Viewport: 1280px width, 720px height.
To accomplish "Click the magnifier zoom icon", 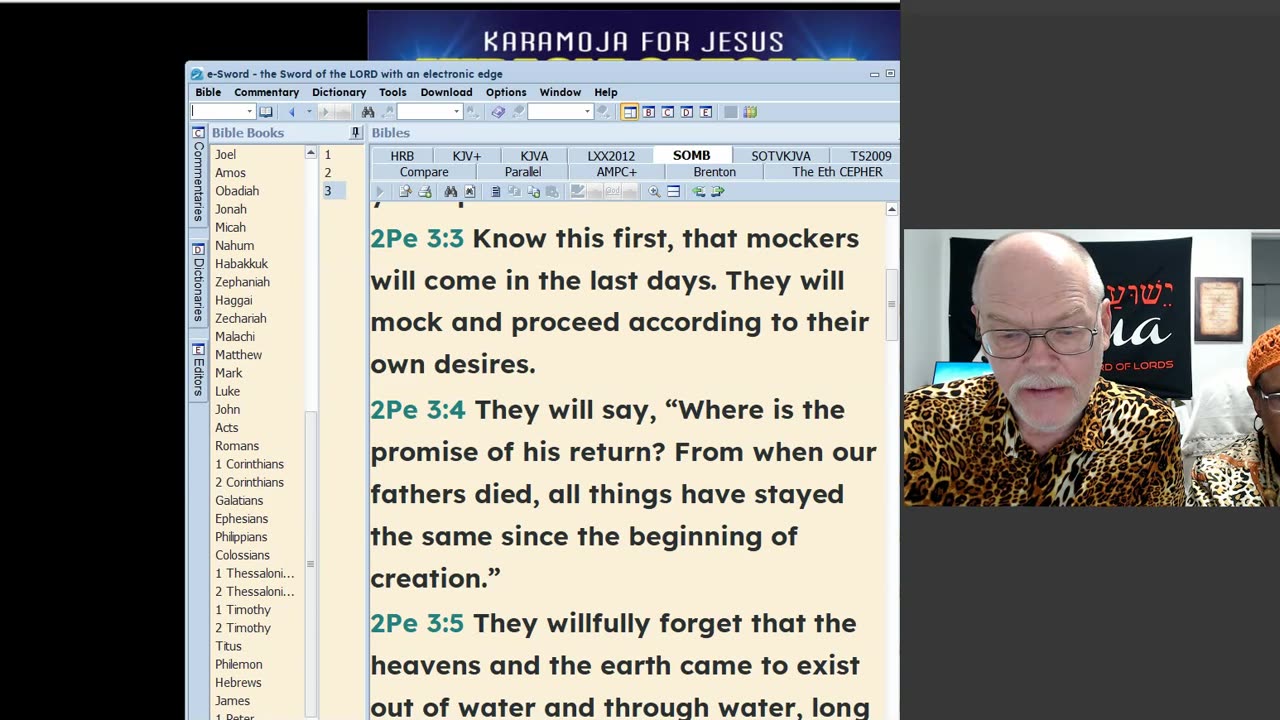I will click(x=654, y=191).
